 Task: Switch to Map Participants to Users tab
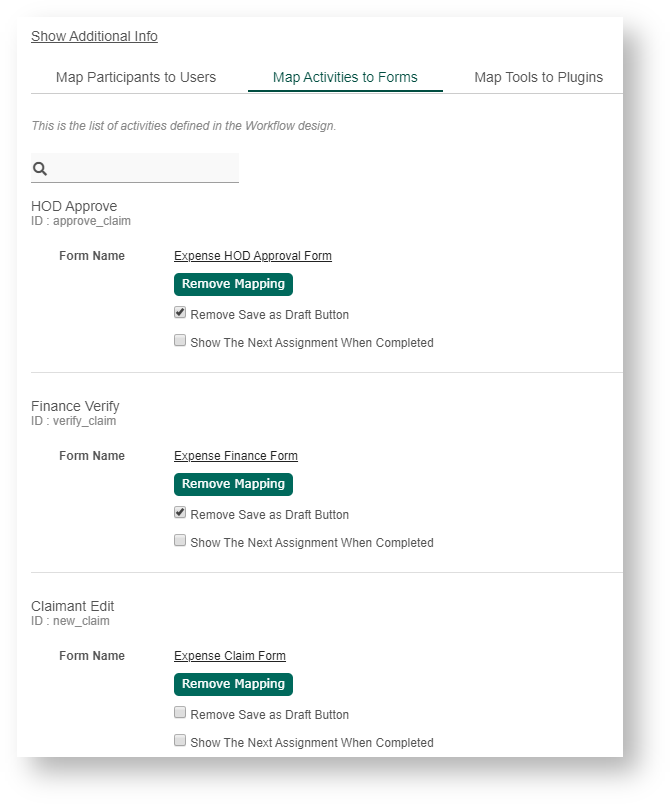click(x=136, y=77)
